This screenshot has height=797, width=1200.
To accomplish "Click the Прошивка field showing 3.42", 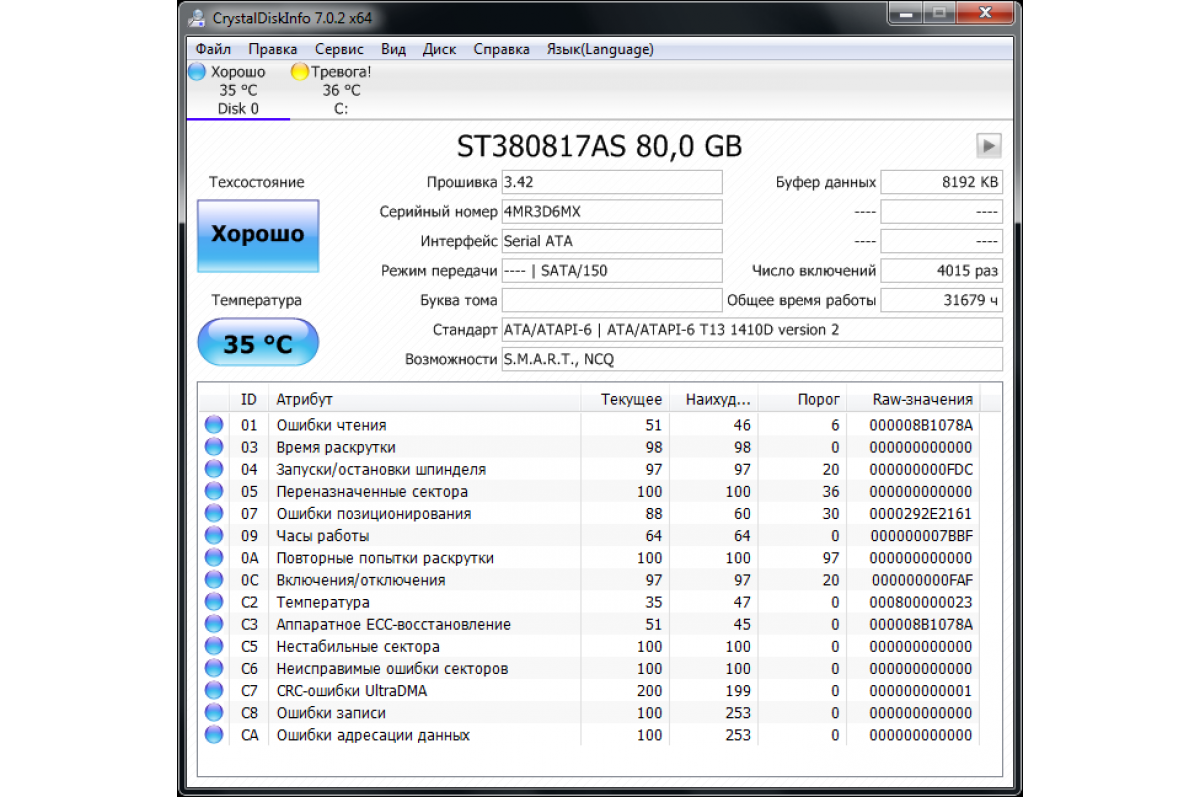I will coord(611,182).
